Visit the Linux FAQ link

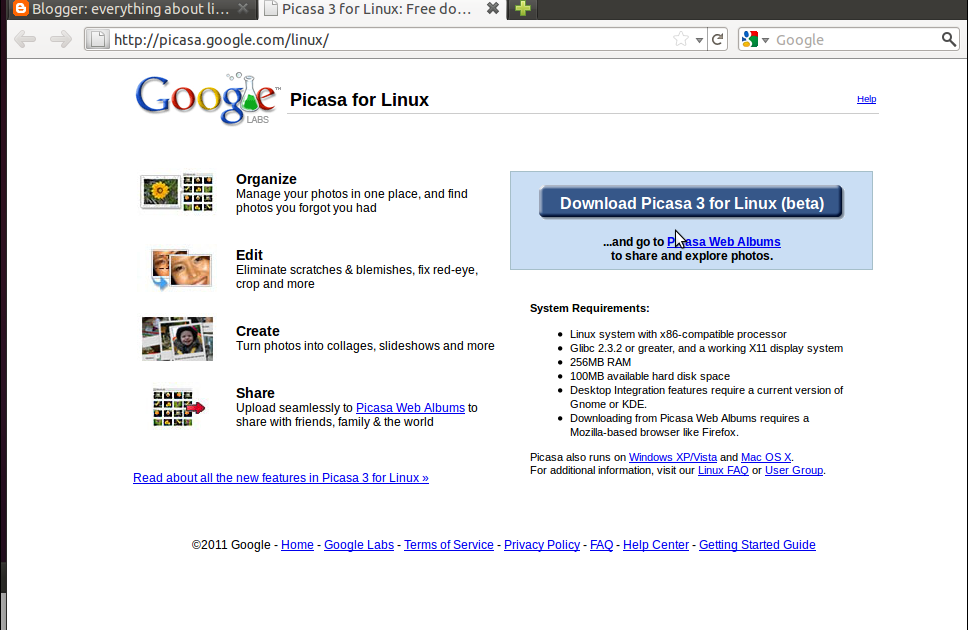tap(723, 470)
